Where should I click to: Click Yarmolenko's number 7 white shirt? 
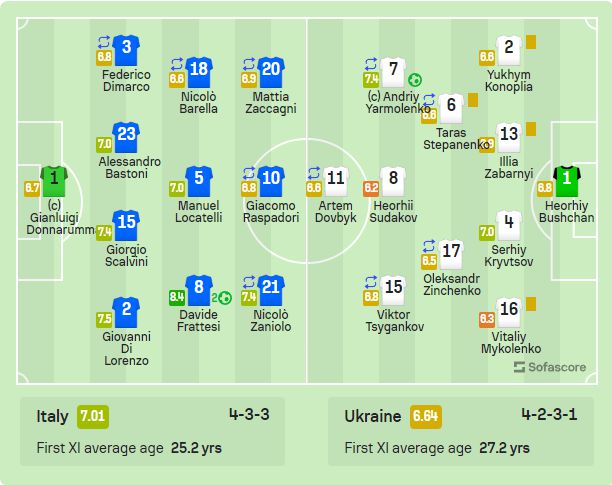click(x=394, y=71)
